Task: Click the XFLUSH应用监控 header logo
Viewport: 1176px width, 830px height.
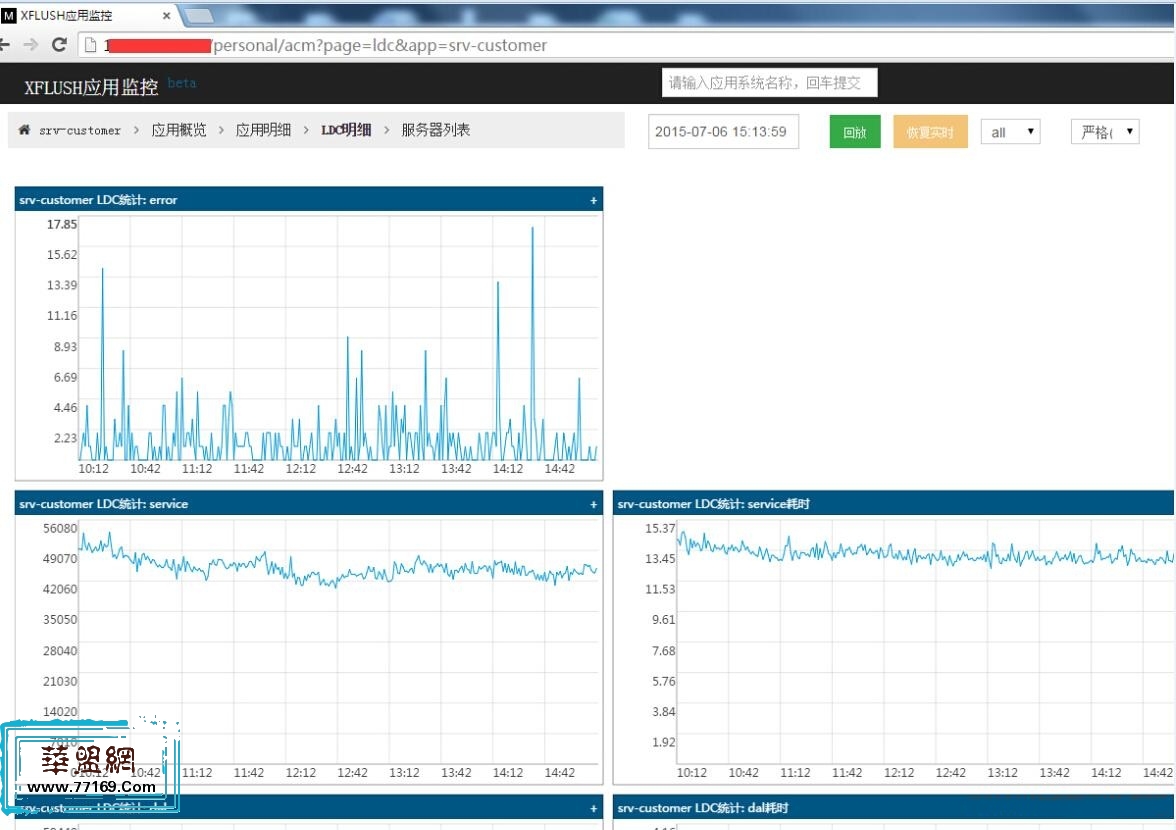Action: tap(91, 87)
